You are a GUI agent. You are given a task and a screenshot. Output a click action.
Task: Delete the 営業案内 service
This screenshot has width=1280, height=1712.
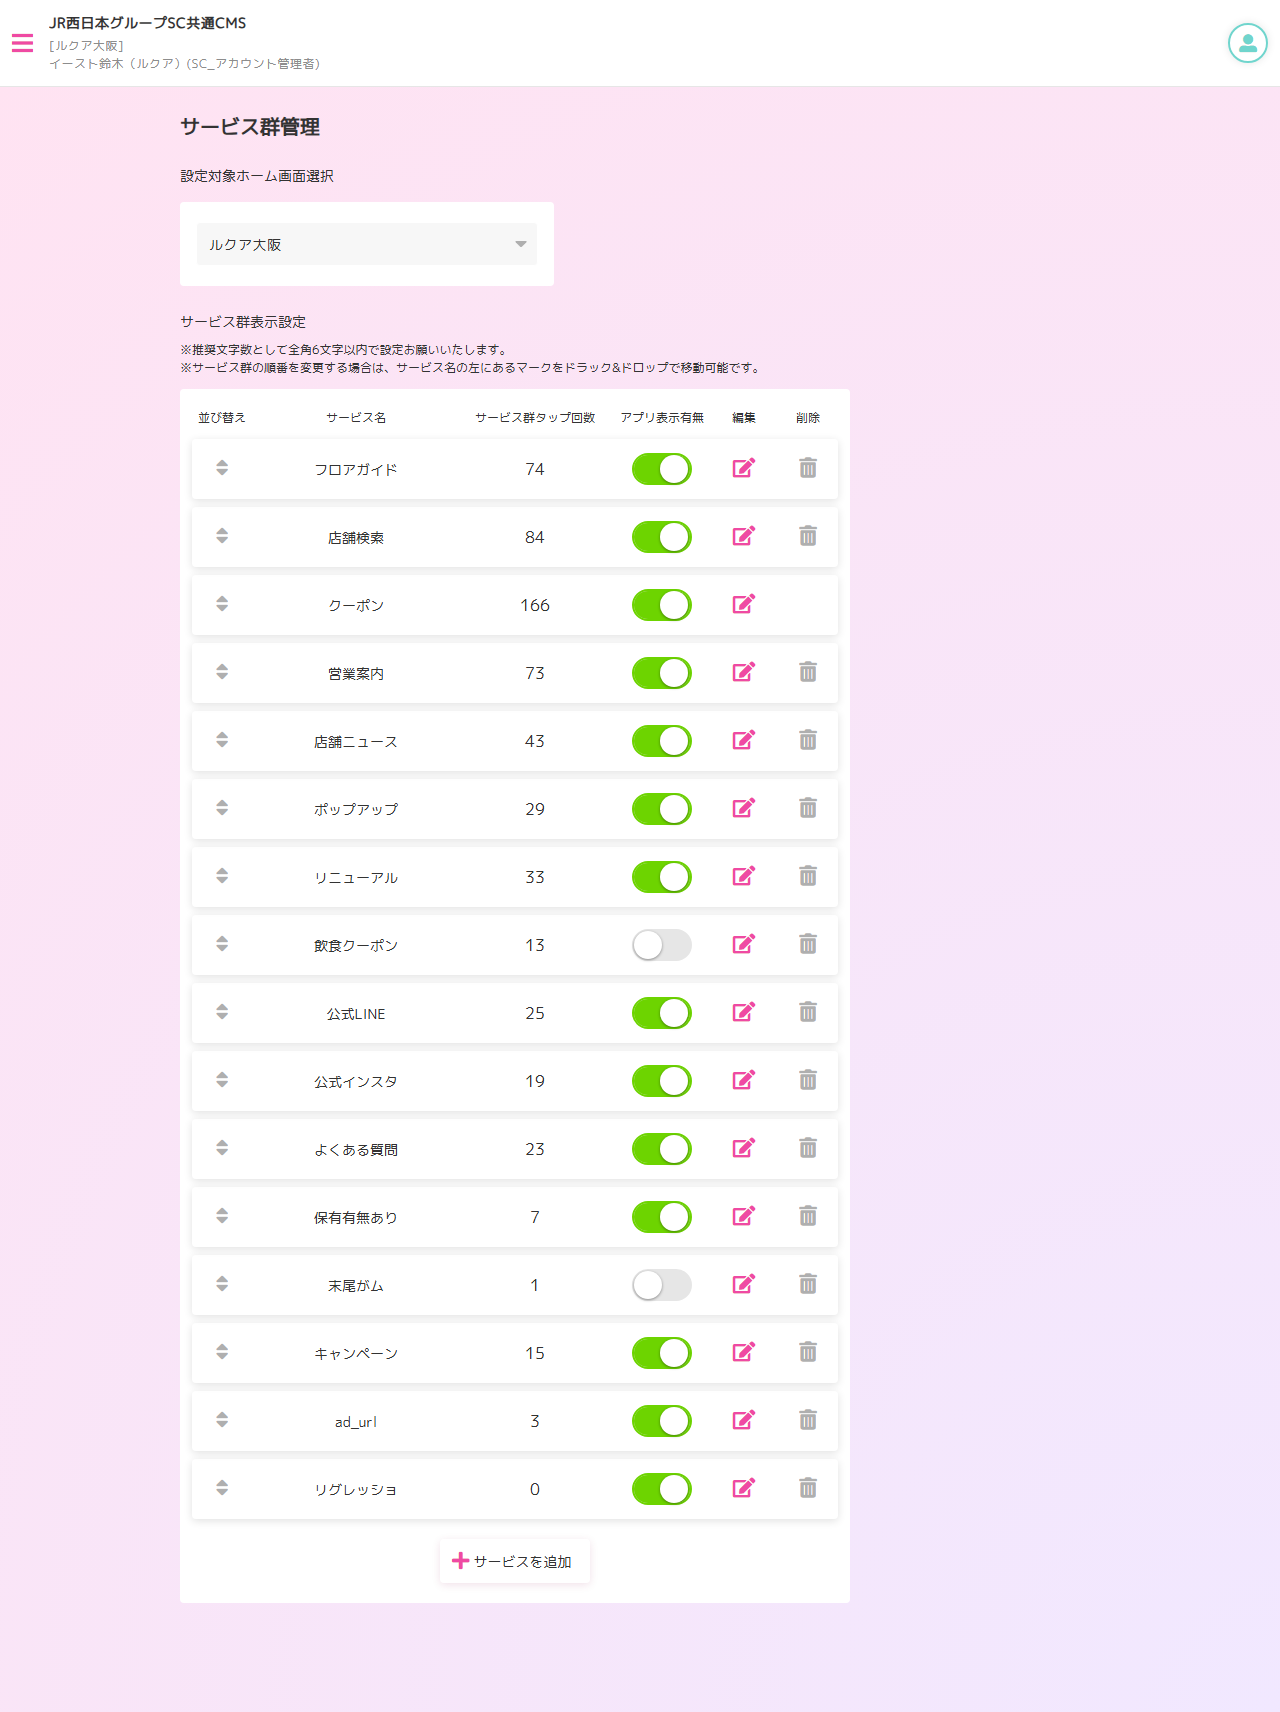tap(808, 672)
